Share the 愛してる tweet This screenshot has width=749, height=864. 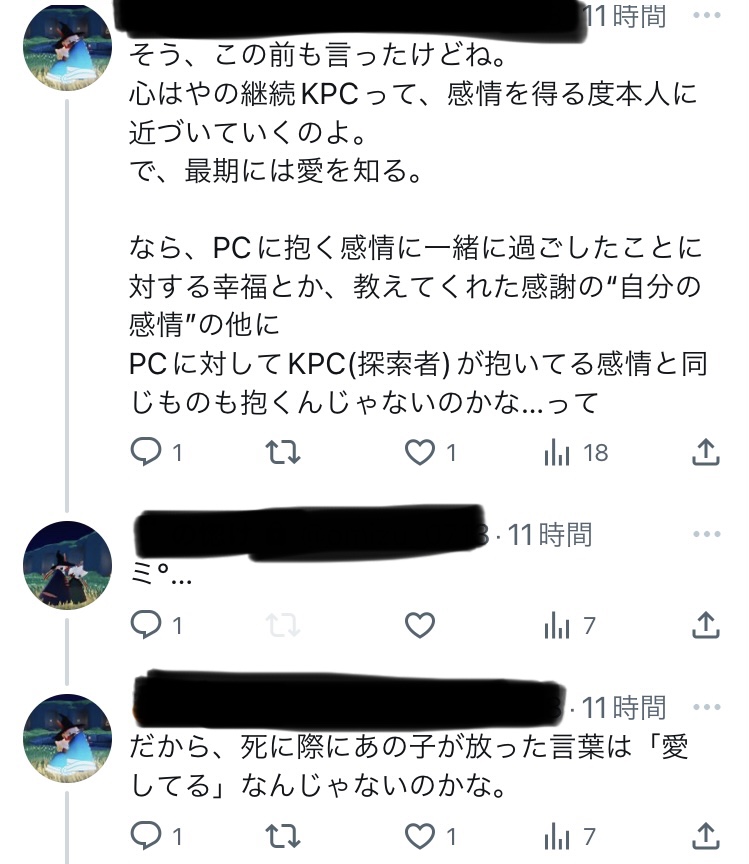706,834
